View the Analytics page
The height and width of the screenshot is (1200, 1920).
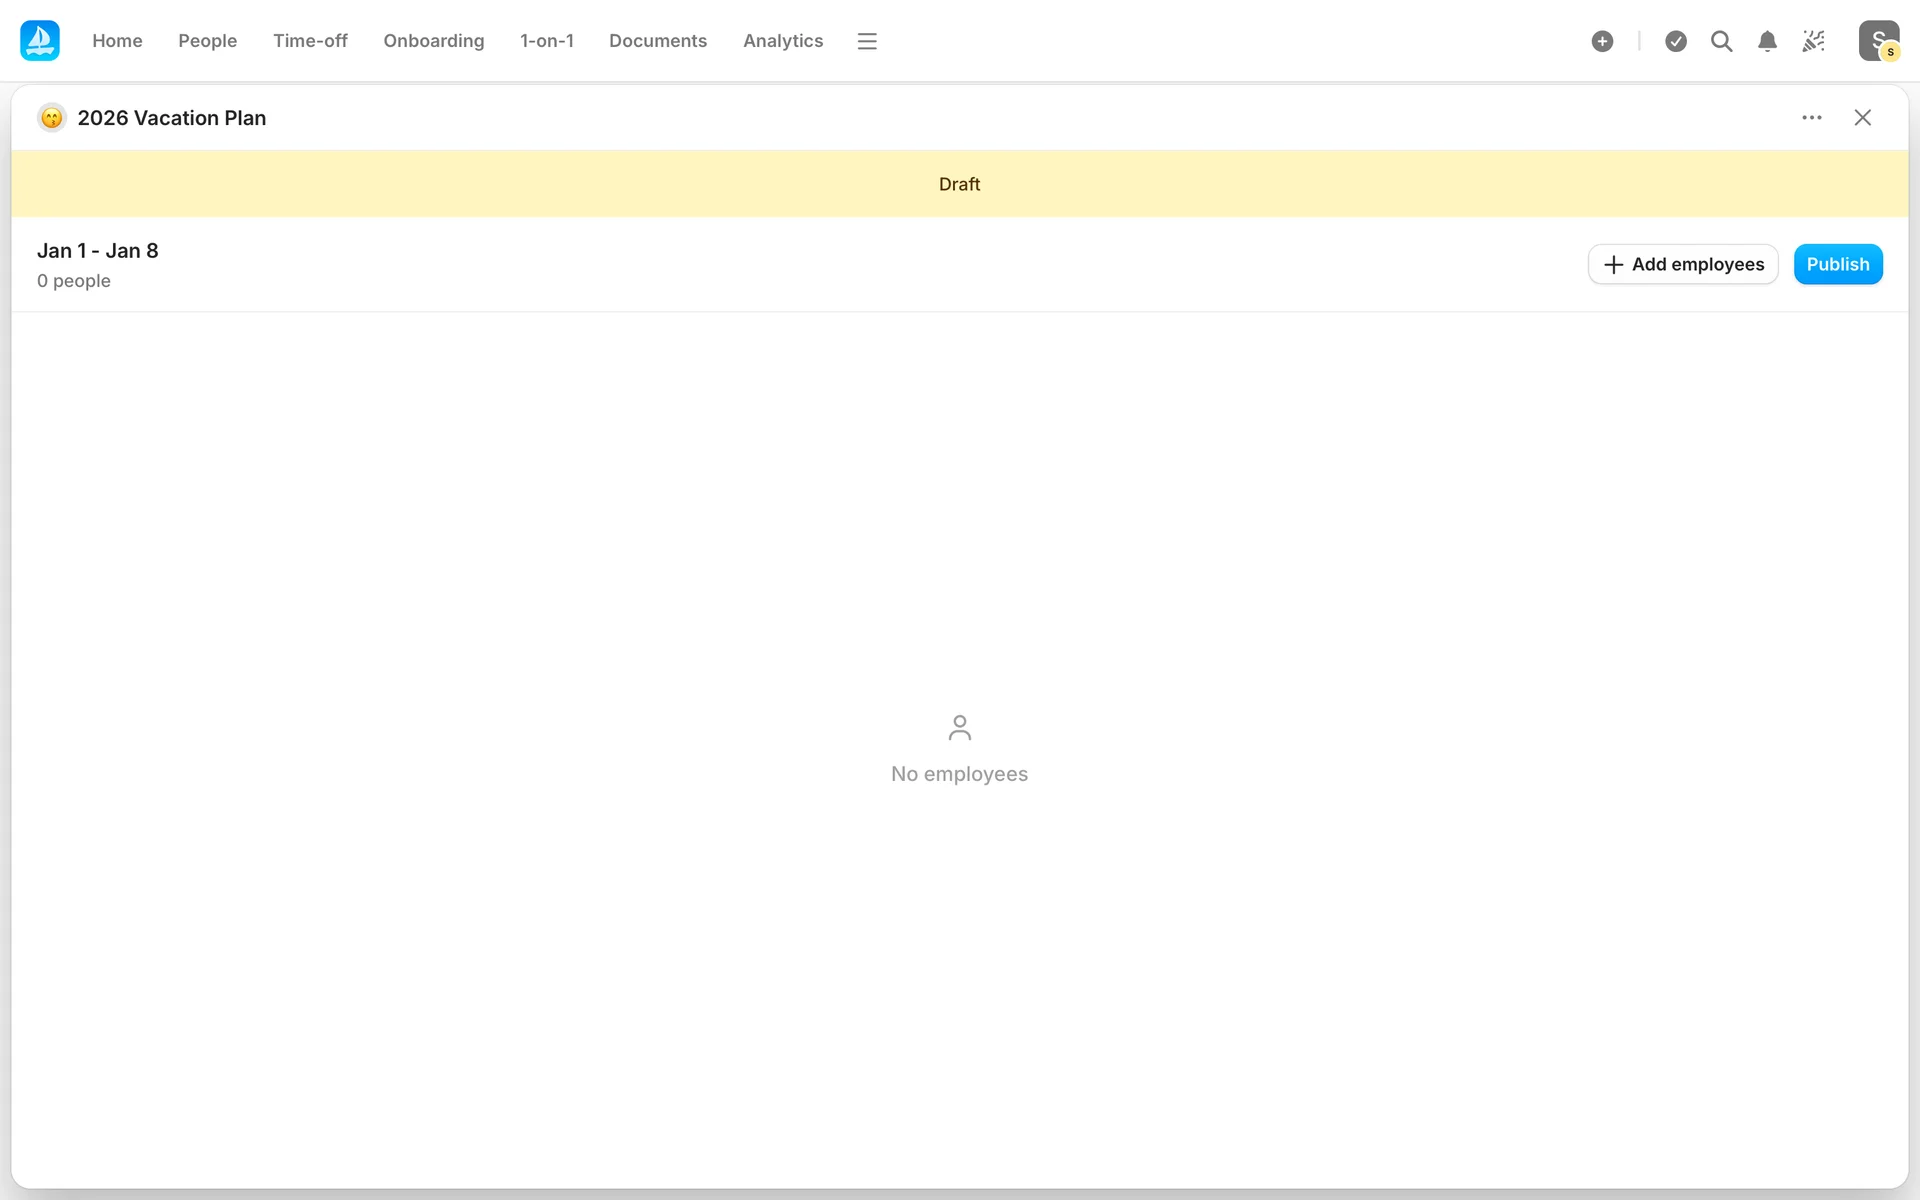coord(782,41)
